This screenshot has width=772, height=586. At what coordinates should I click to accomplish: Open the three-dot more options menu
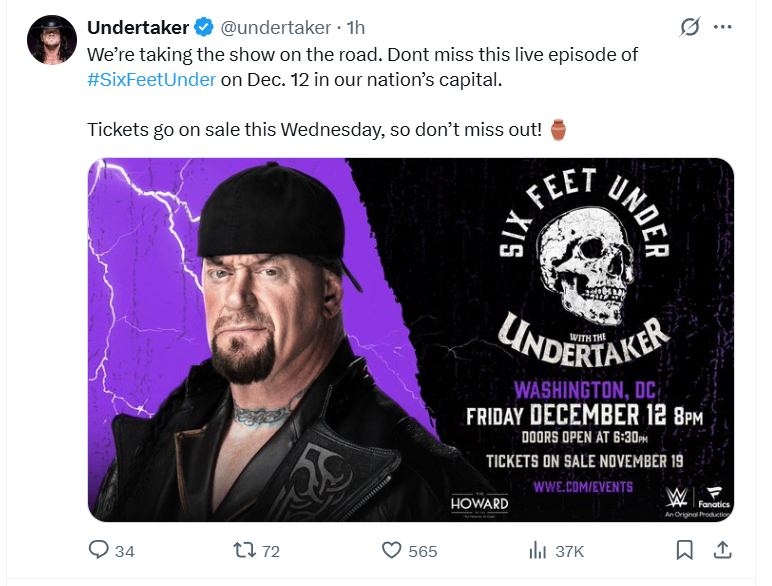[x=722, y=28]
